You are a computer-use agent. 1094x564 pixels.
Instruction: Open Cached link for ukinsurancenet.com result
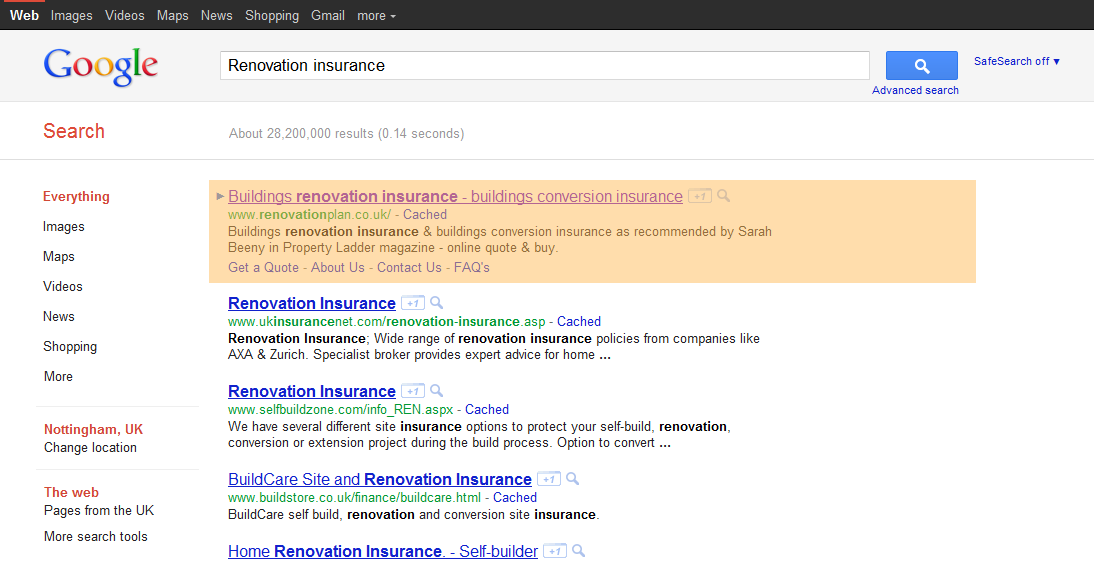(x=578, y=322)
